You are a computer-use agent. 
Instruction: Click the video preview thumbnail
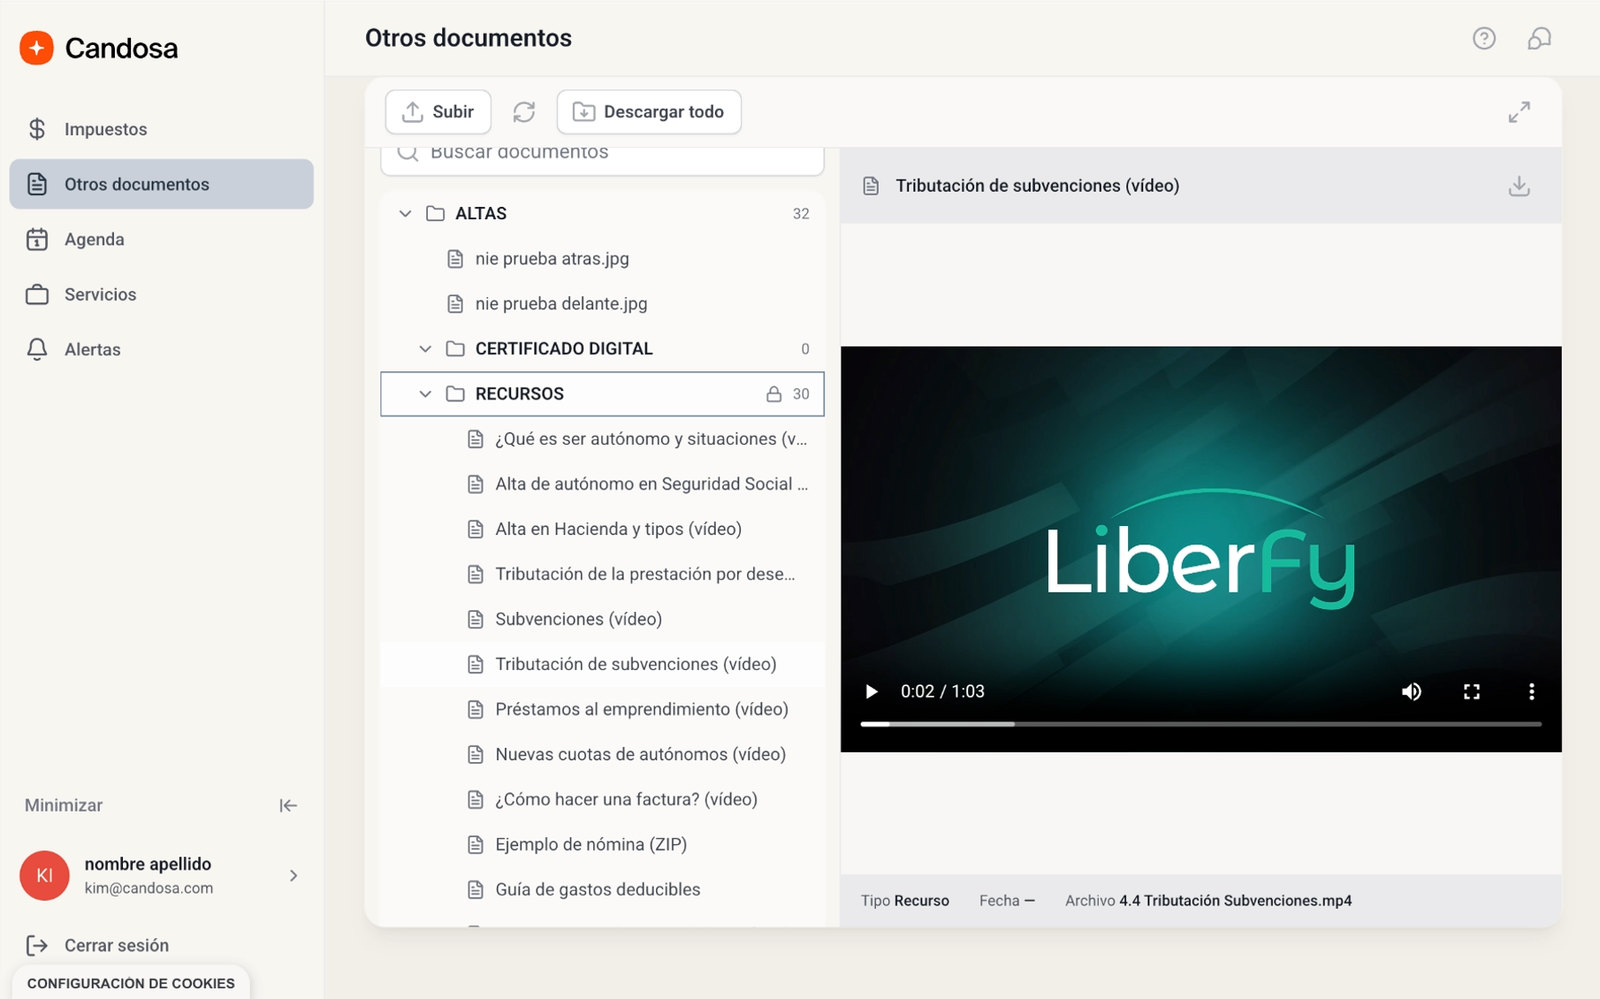pyautogui.click(x=1201, y=549)
